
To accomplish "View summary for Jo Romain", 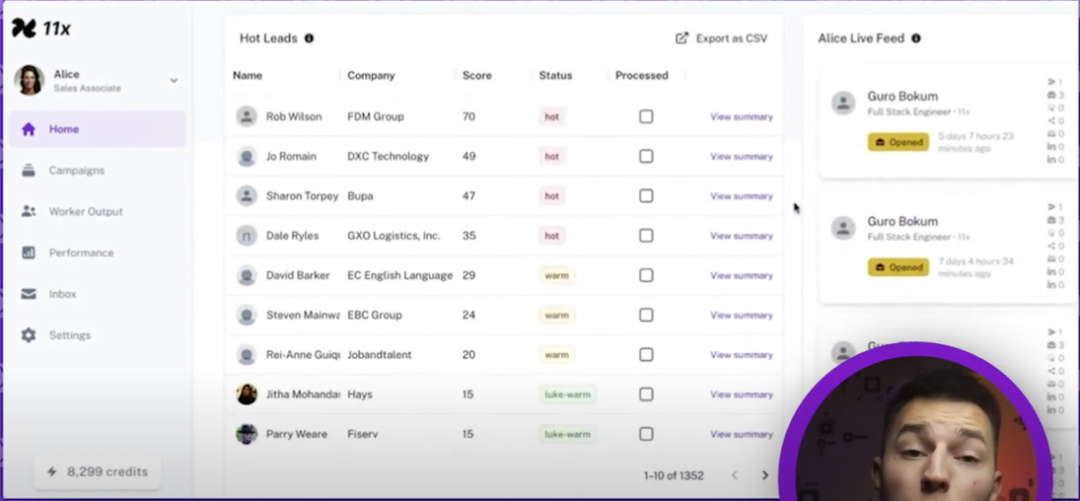I will (x=741, y=156).
